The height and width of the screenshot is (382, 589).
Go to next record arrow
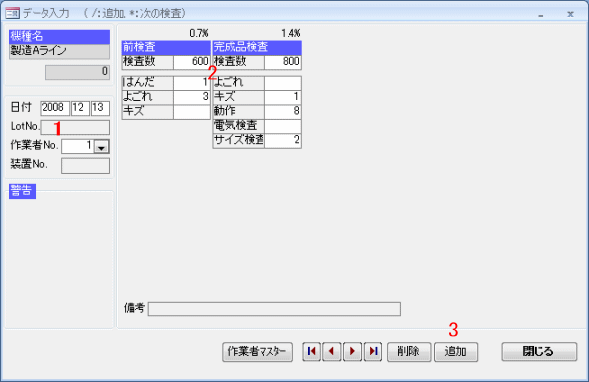352,351
